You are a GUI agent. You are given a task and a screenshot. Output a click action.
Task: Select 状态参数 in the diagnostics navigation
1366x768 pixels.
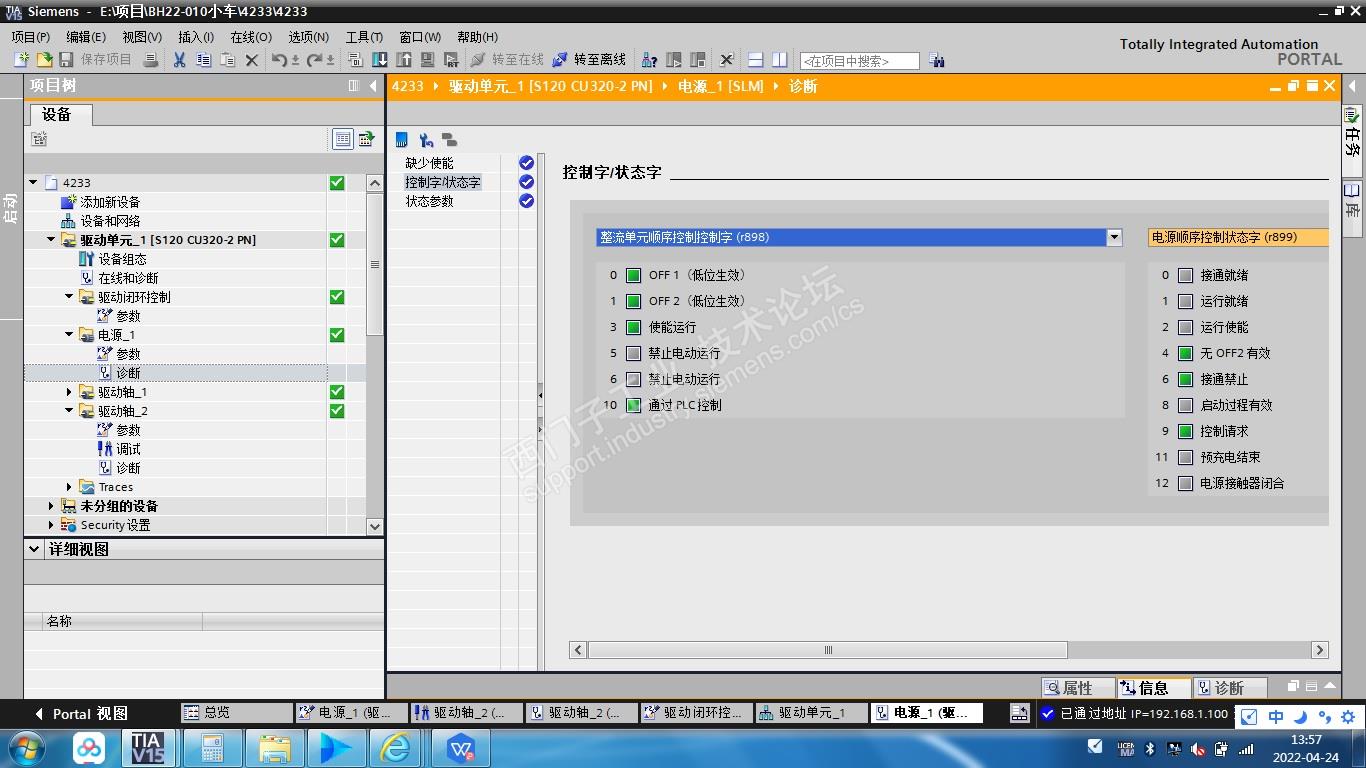click(429, 201)
